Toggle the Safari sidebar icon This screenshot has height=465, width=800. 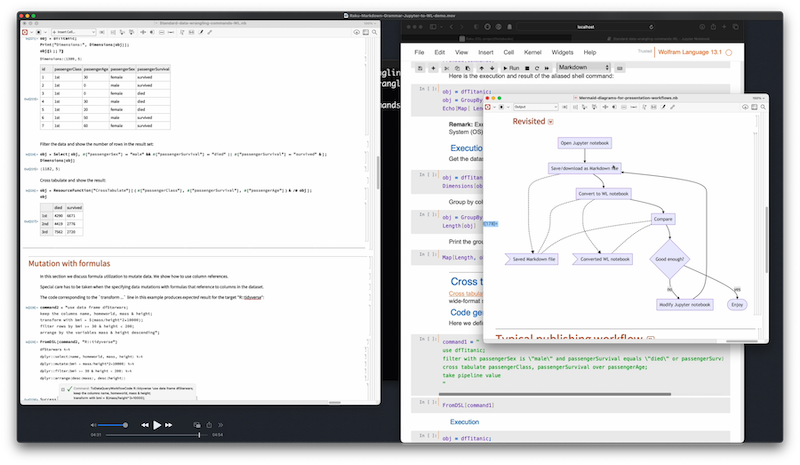pos(433,27)
